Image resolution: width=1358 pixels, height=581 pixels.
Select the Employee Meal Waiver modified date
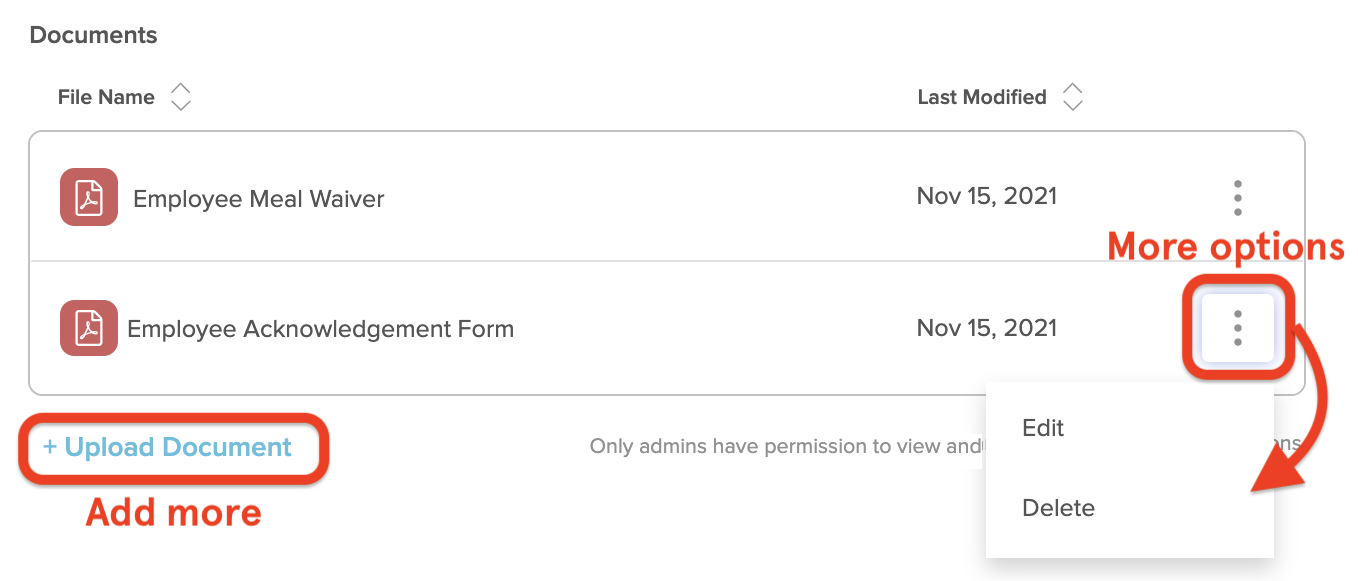tap(987, 196)
